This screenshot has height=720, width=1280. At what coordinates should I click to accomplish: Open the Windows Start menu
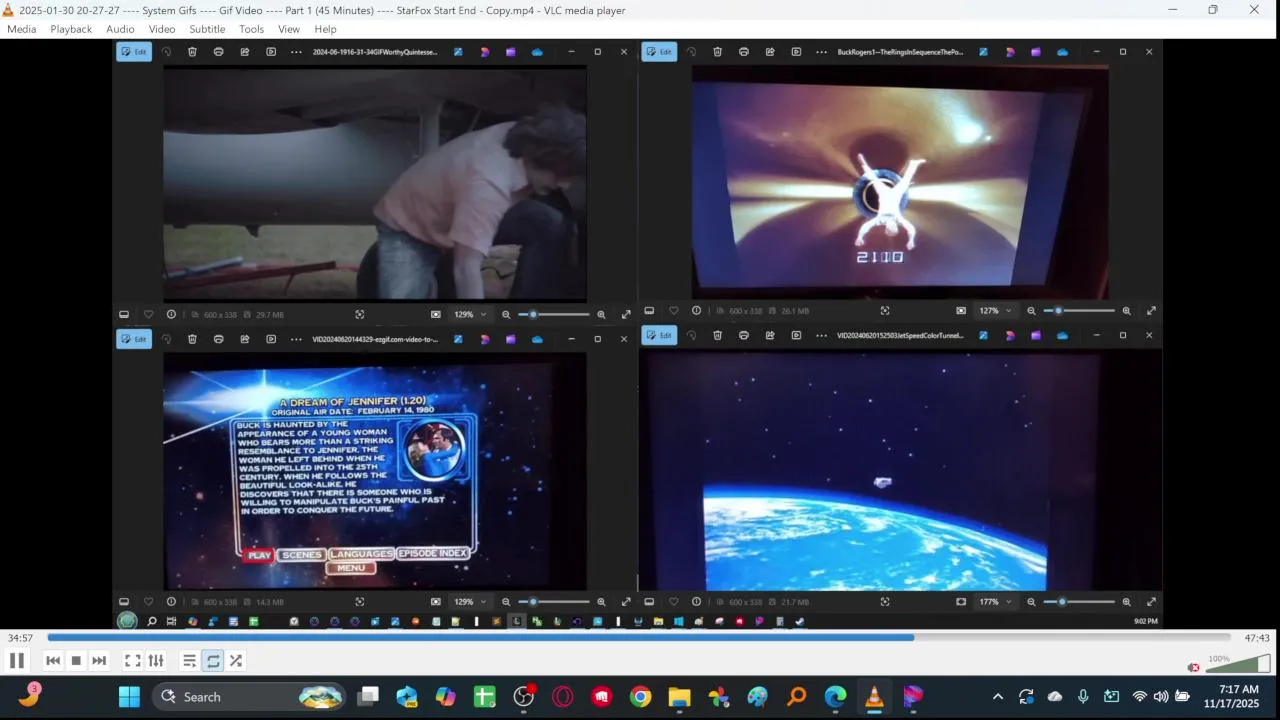129,697
